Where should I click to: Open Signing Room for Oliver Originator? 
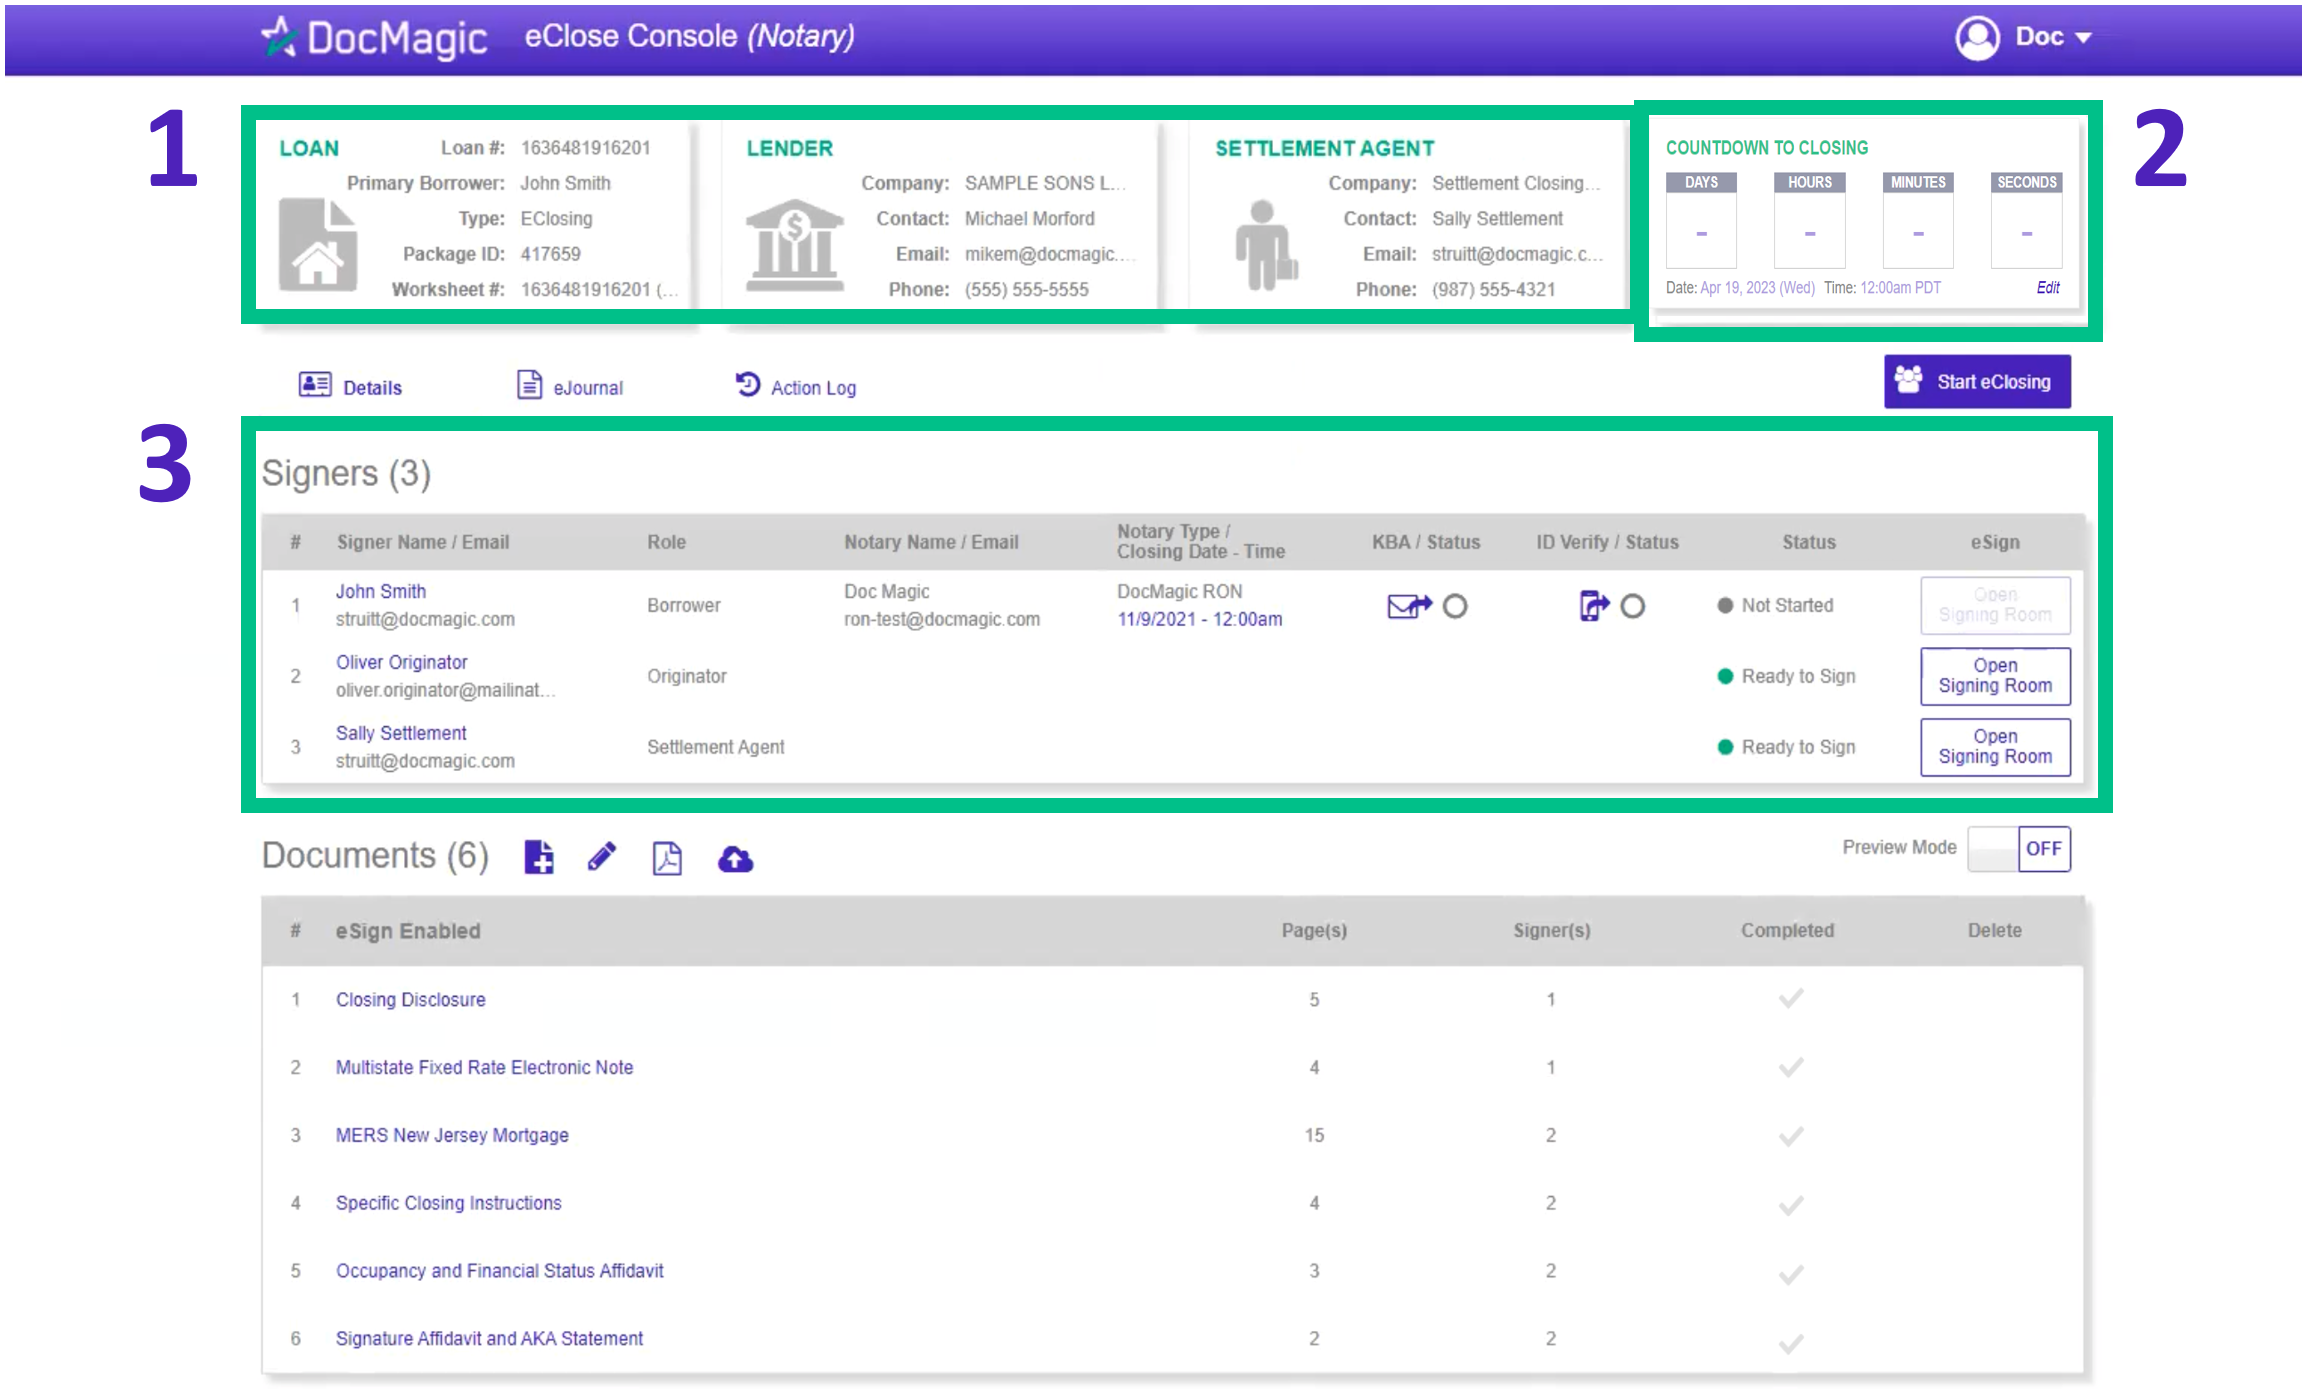(x=1995, y=676)
